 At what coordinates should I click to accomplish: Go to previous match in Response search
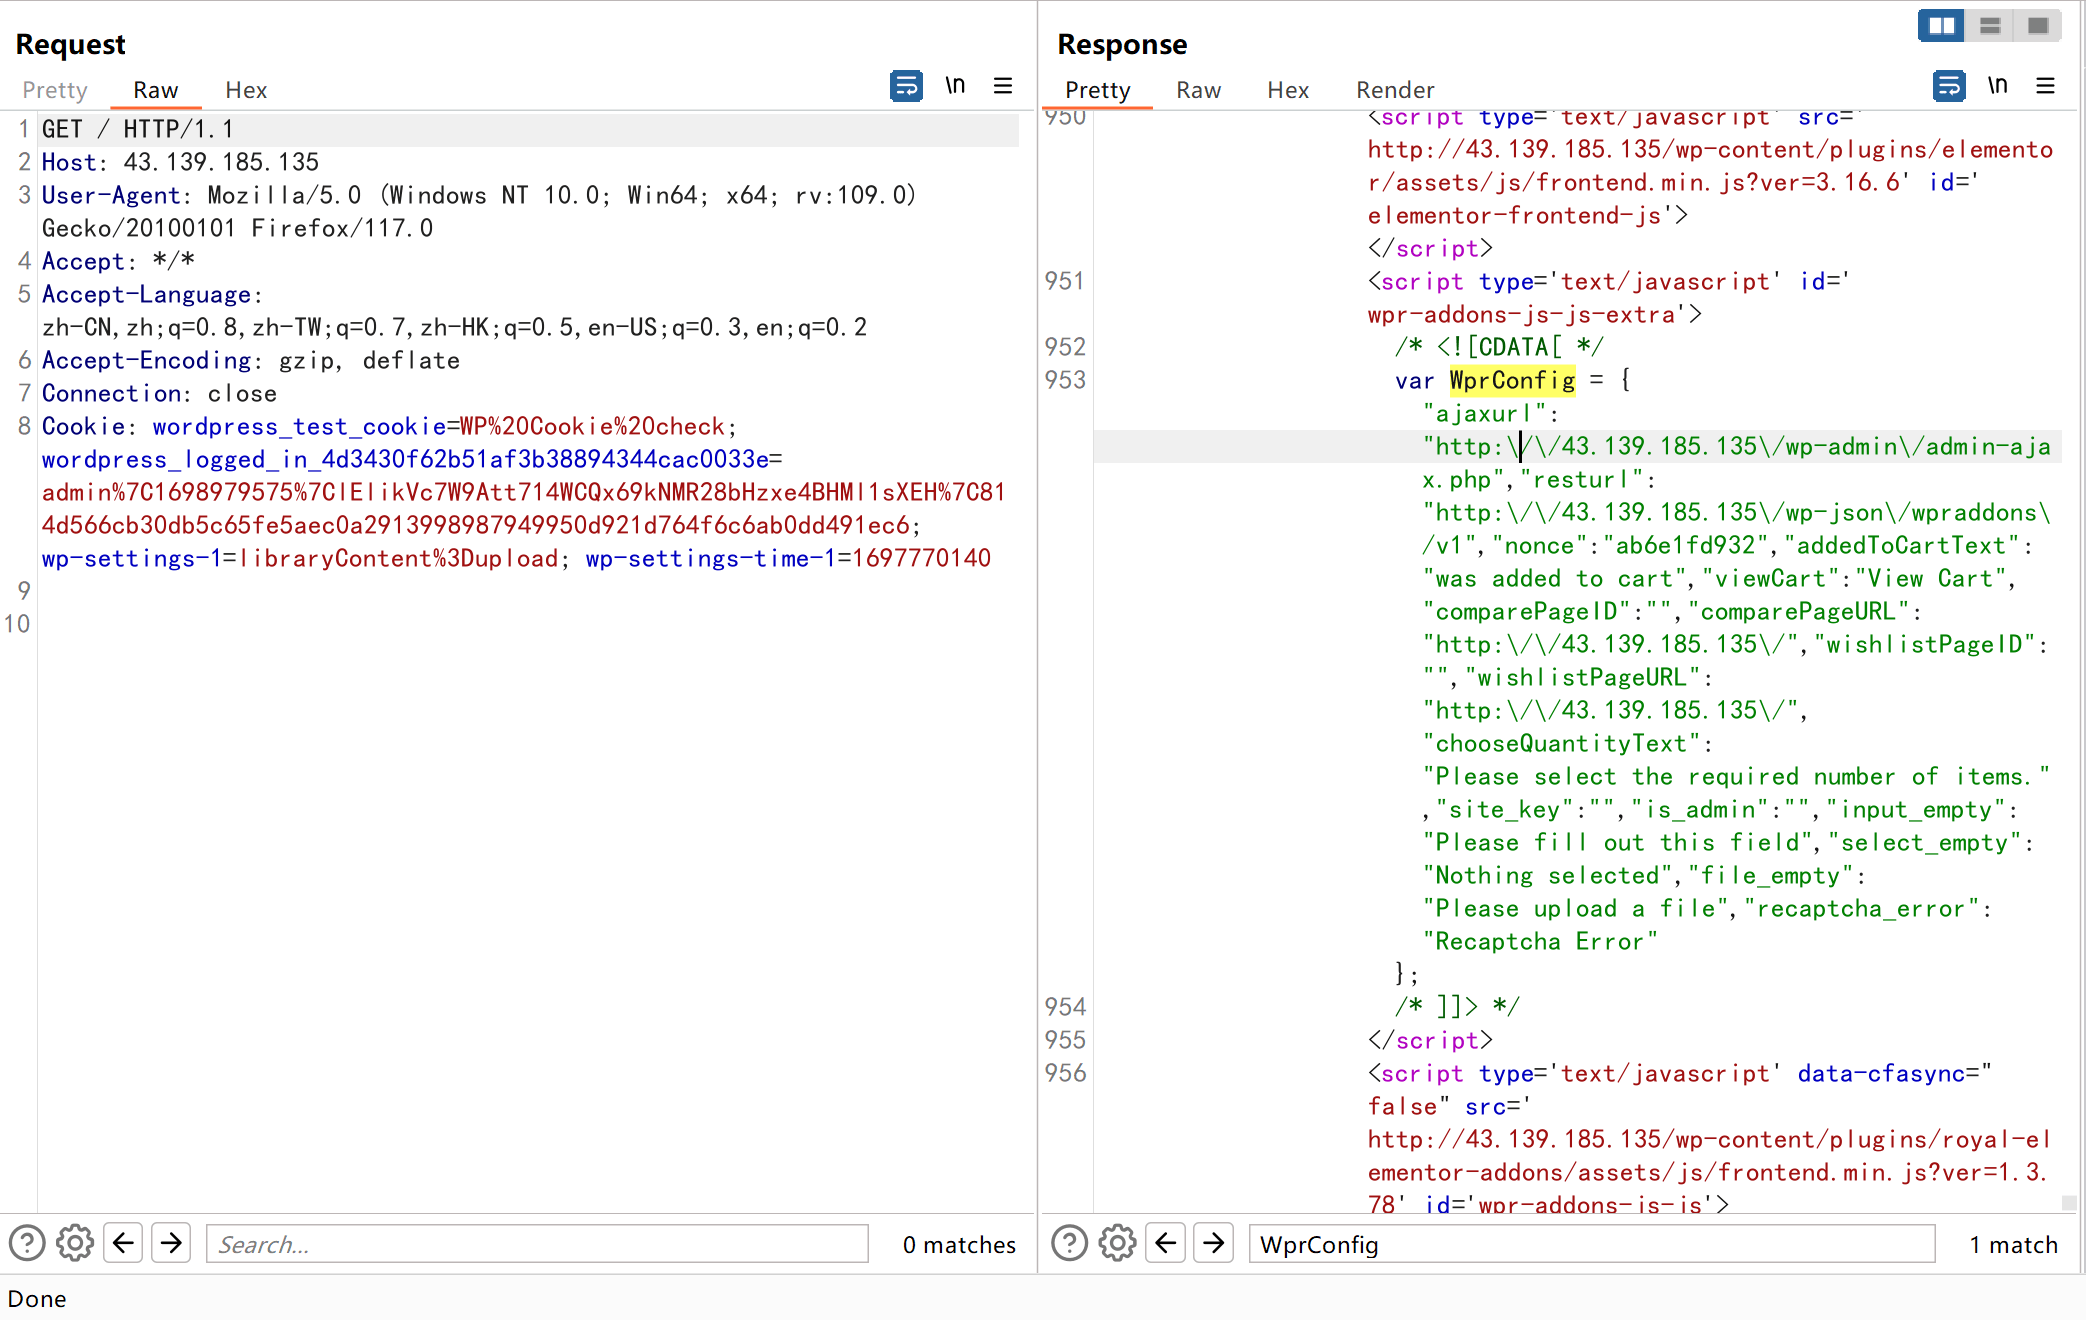pyautogui.click(x=1165, y=1243)
